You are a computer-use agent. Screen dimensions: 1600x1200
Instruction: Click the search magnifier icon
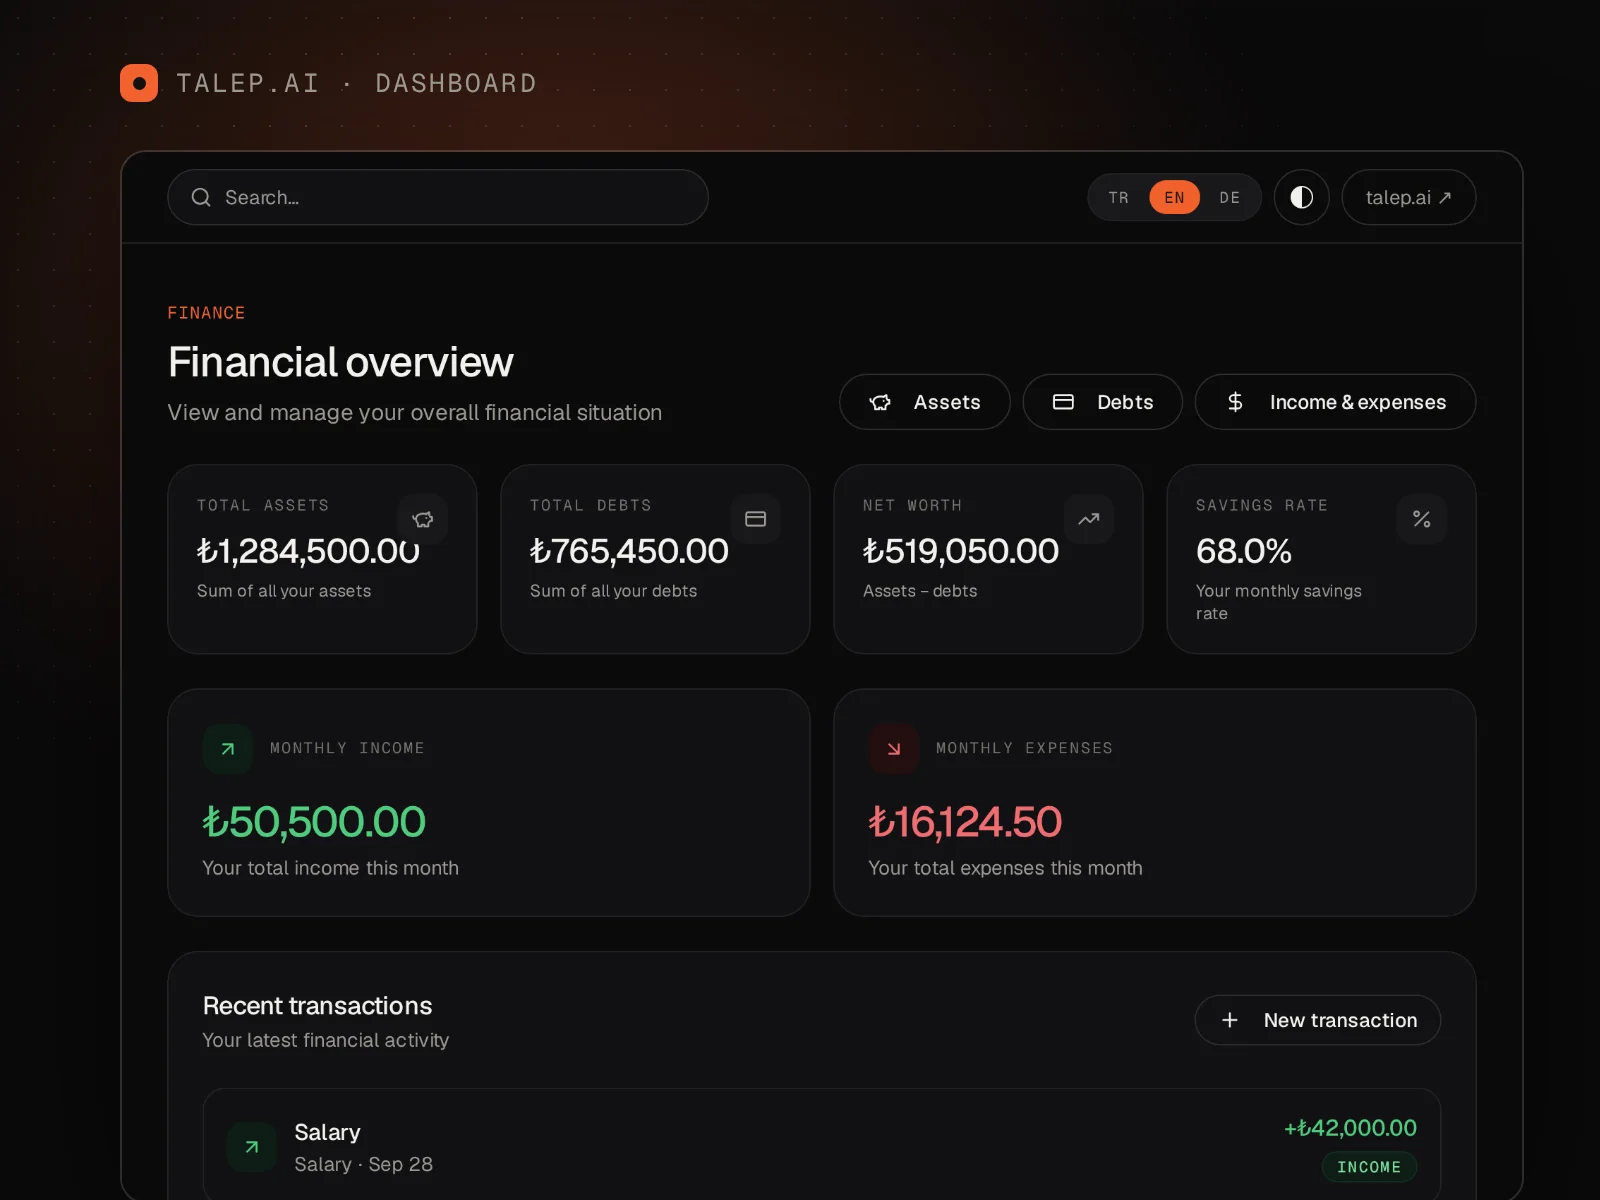coord(201,197)
